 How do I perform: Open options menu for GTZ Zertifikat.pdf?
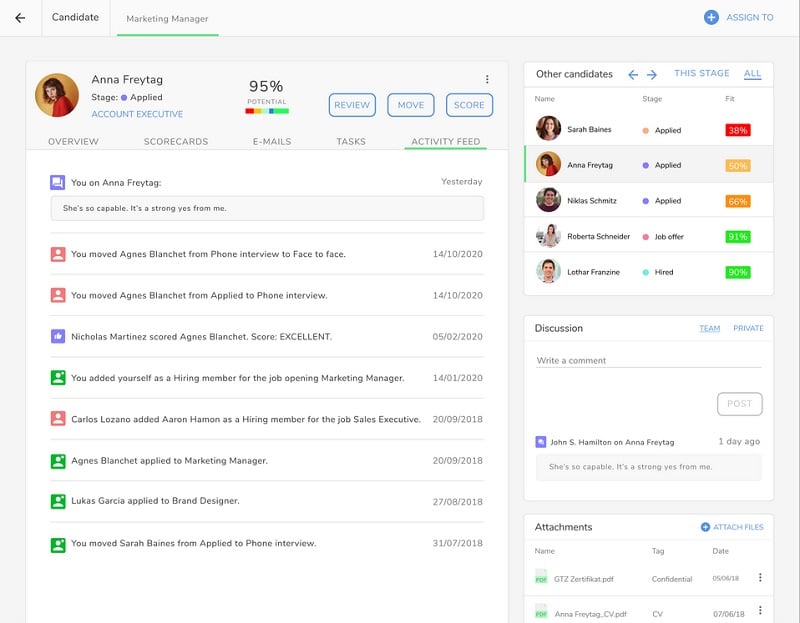click(x=760, y=577)
